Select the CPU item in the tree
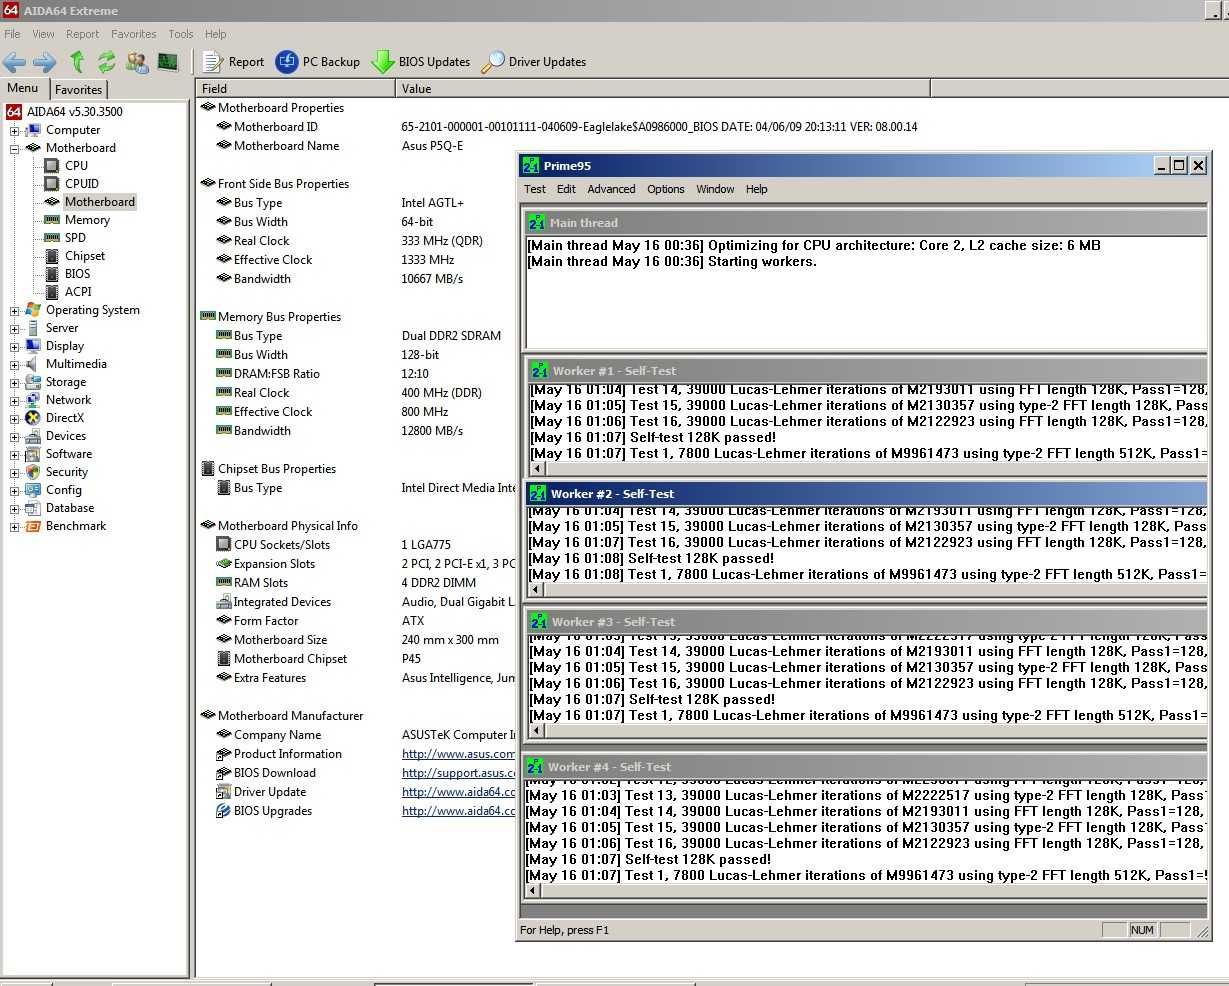The image size is (1229, 986). [x=76, y=166]
